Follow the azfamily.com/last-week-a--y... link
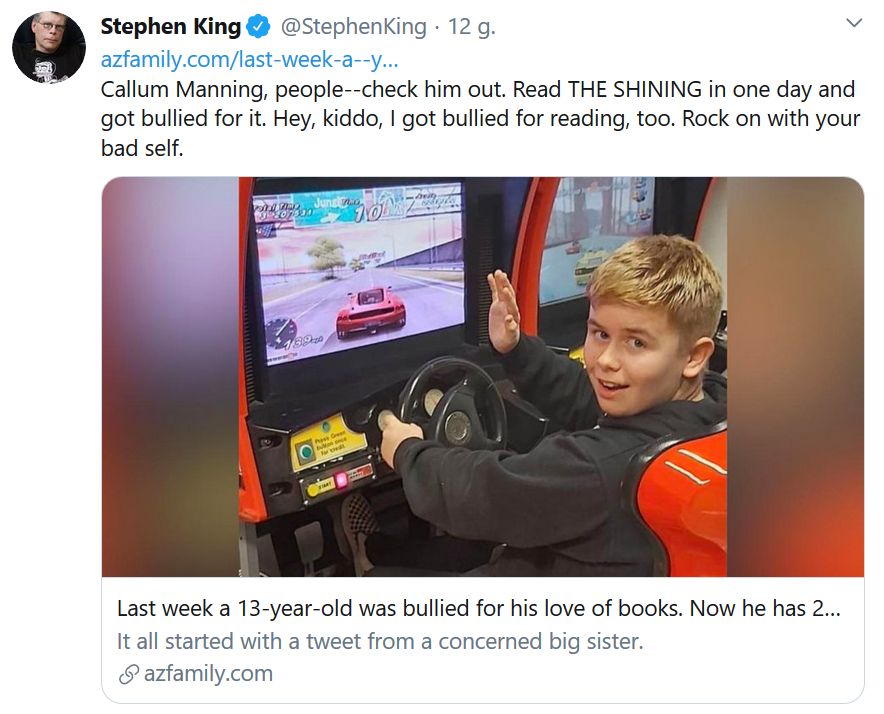The width and height of the screenshot is (884, 714). [249, 58]
